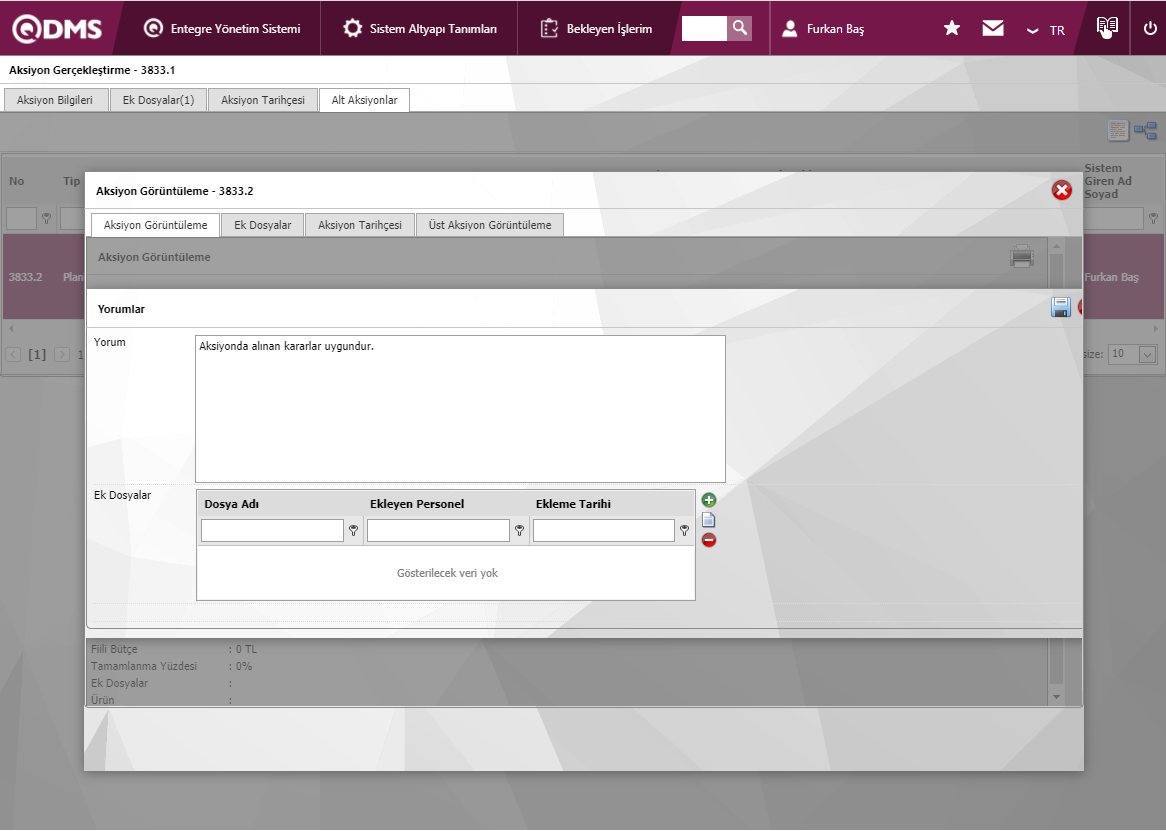Switch to Ek Dosyalar(1) tab
Screen dimensions: 1166x831
pos(158,100)
